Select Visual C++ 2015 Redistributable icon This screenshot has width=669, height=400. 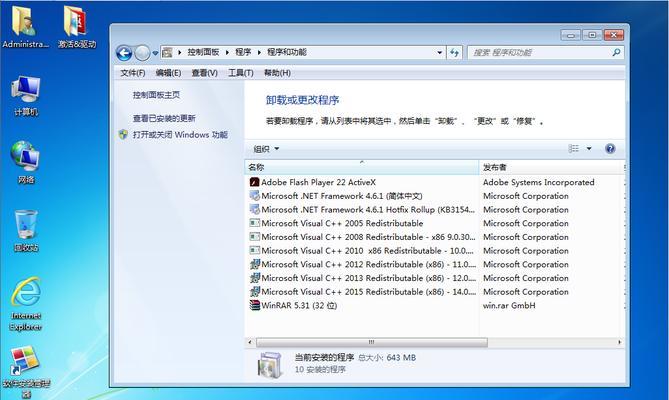(x=254, y=292)
